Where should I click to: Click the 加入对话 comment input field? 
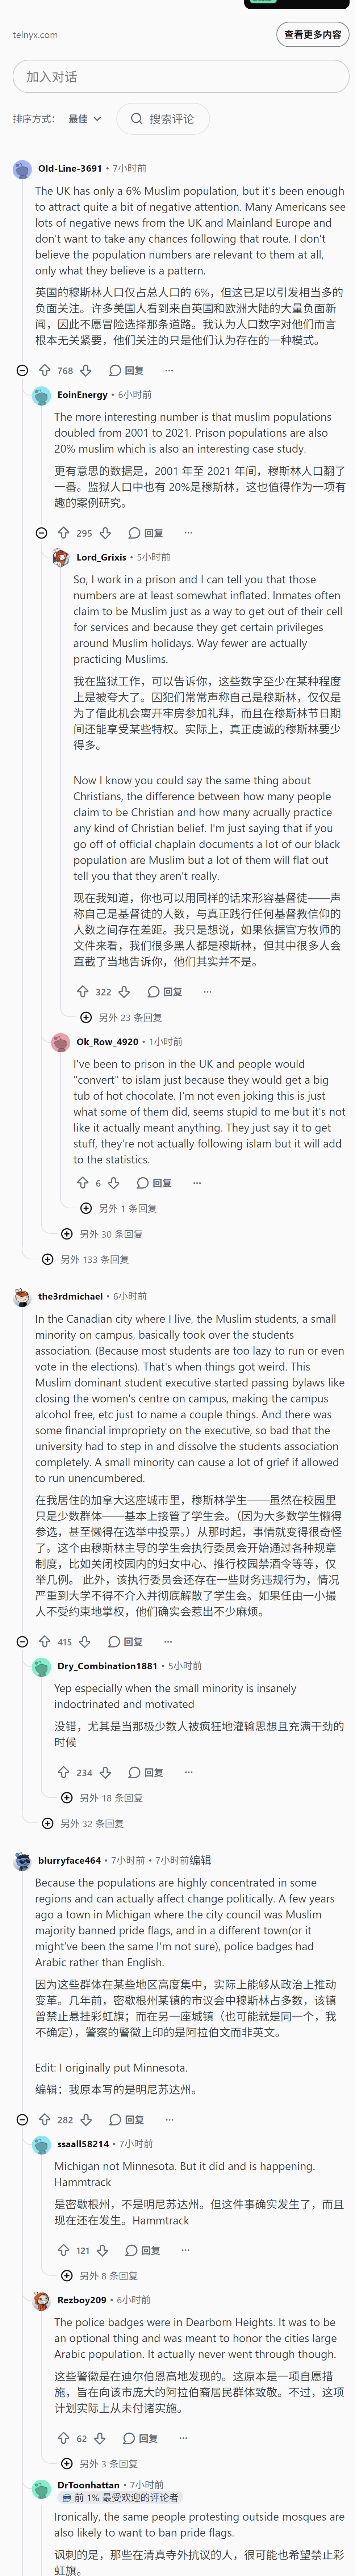(178, 77)
